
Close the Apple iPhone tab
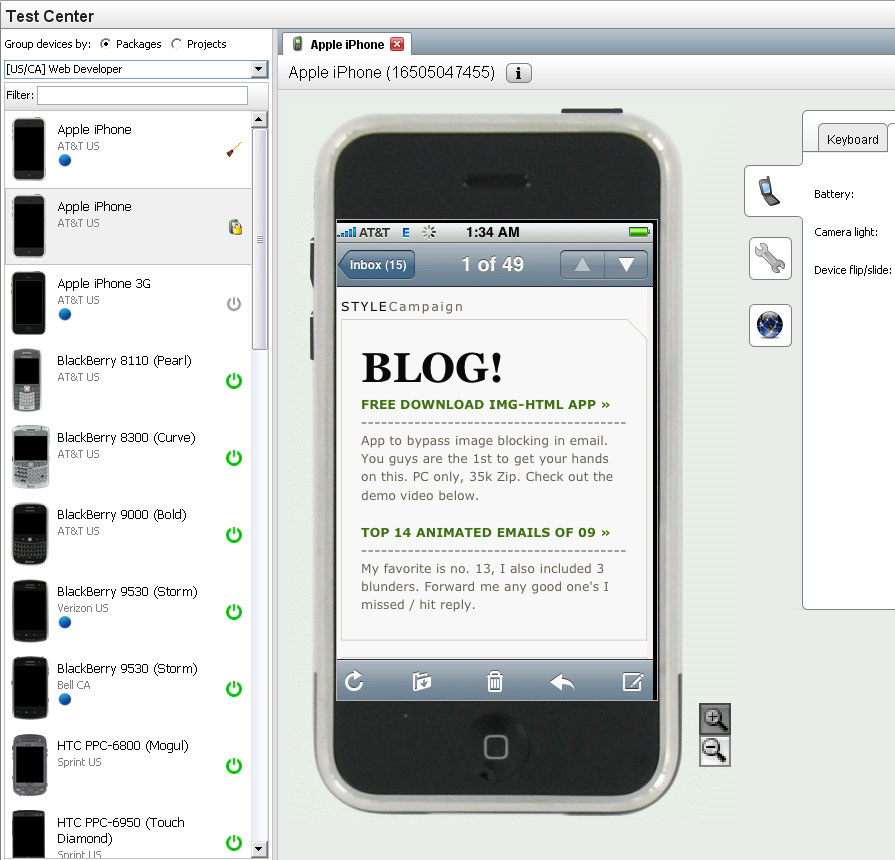pos(397,44)
